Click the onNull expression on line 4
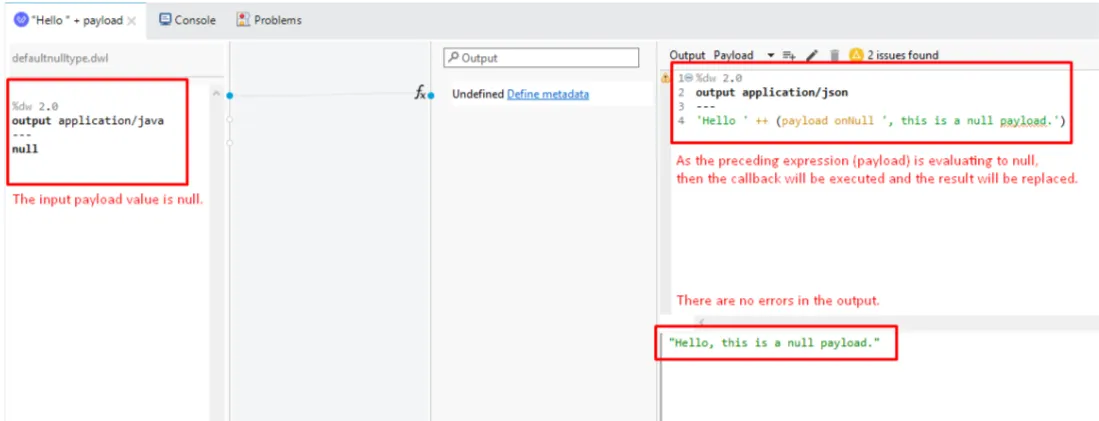The width and height of the screenshot is (1099, 421). (854, 121)
